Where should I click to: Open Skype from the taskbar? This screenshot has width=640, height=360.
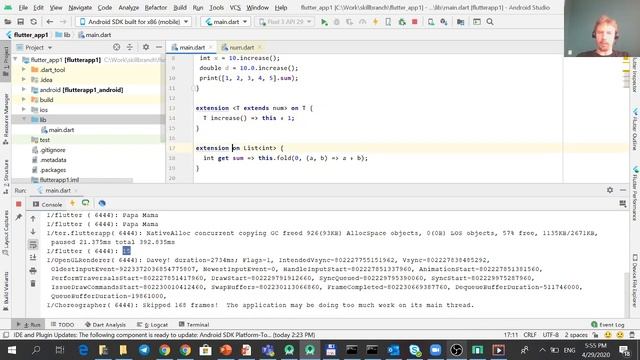pos(415,350)
